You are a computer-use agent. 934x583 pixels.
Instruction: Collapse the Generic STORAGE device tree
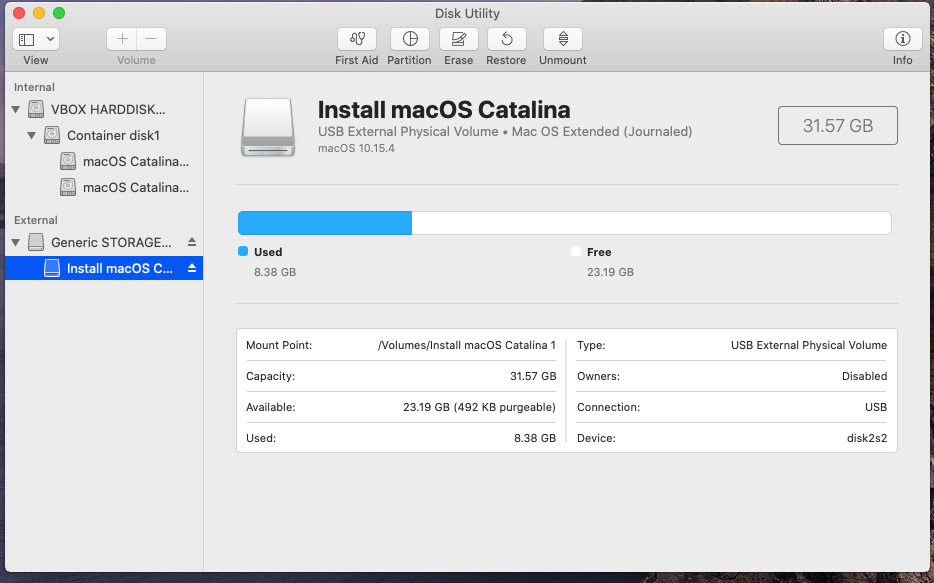pos(16,242)
